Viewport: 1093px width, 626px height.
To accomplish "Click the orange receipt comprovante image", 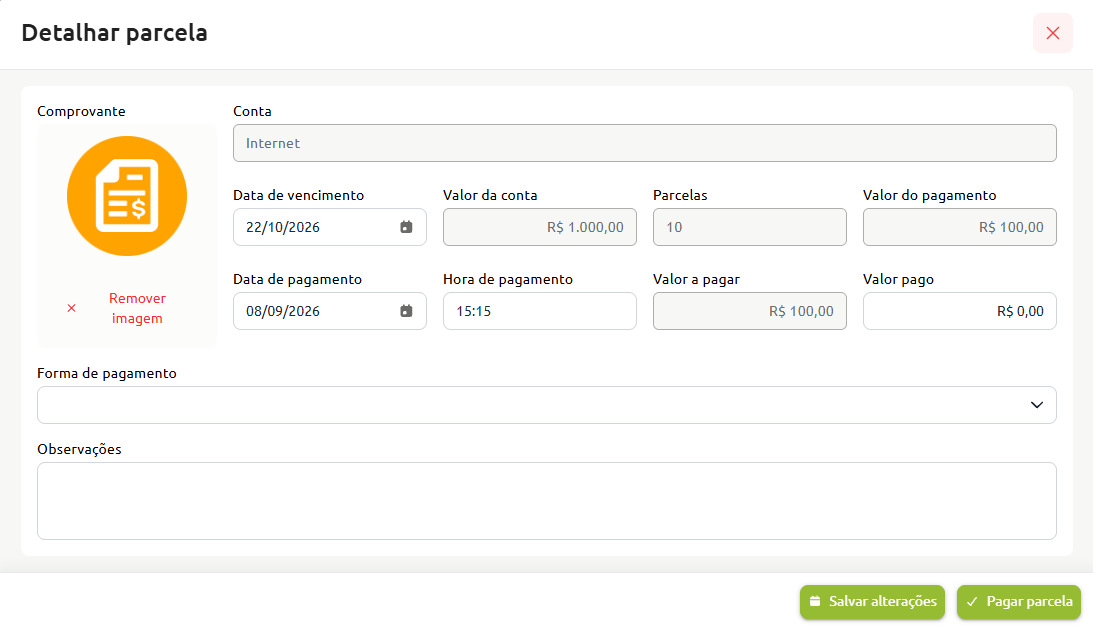I will [127, 196].
